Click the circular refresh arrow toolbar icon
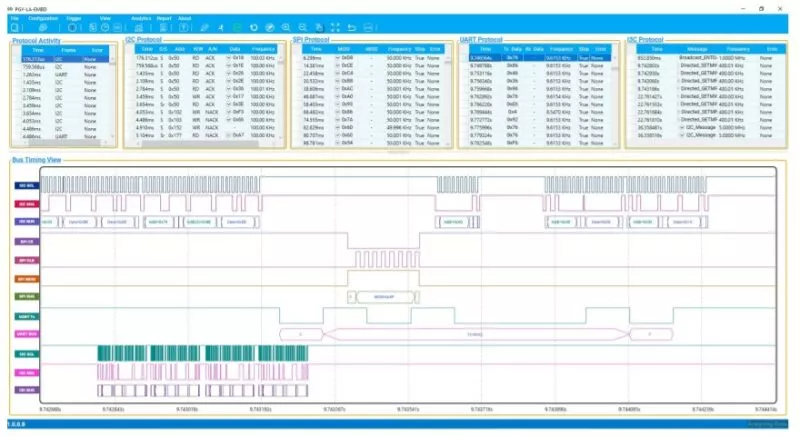Image resolution: width=800 pixels, height=436 pixels. point(254,27)
